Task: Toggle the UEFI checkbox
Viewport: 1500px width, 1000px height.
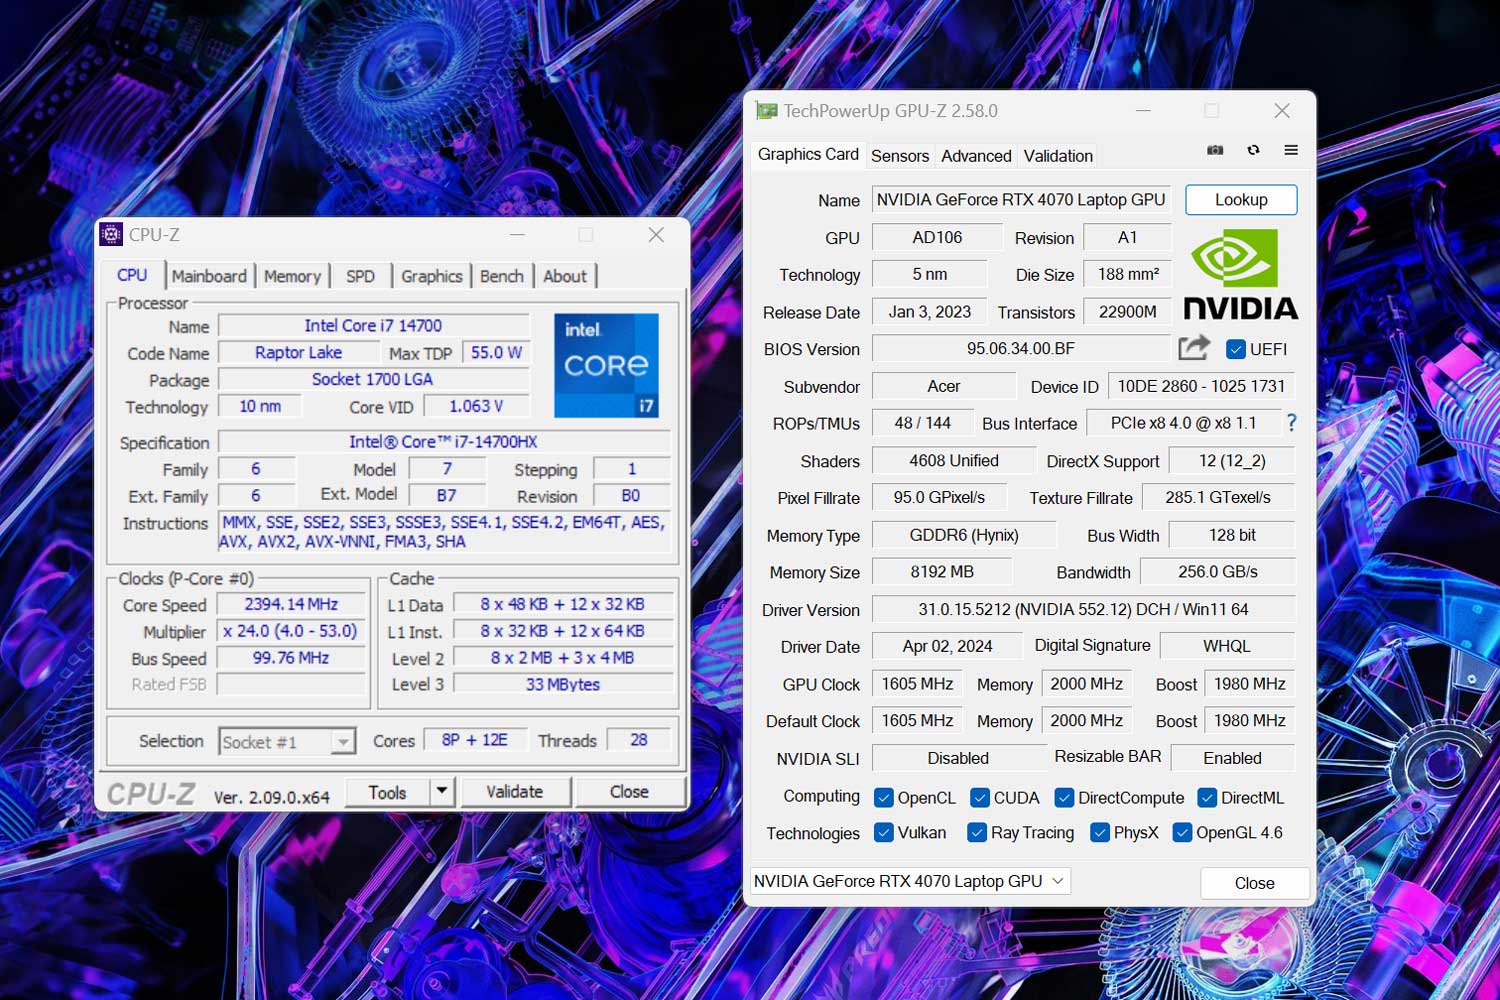Action: tap(1236, 349)
